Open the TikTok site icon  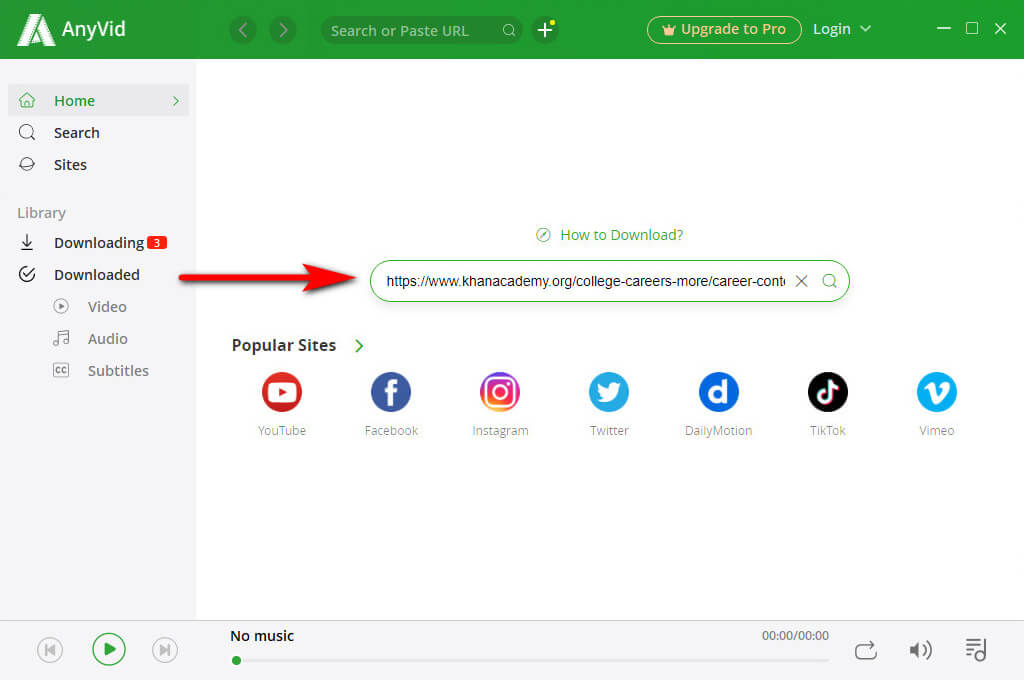(827, 393)
